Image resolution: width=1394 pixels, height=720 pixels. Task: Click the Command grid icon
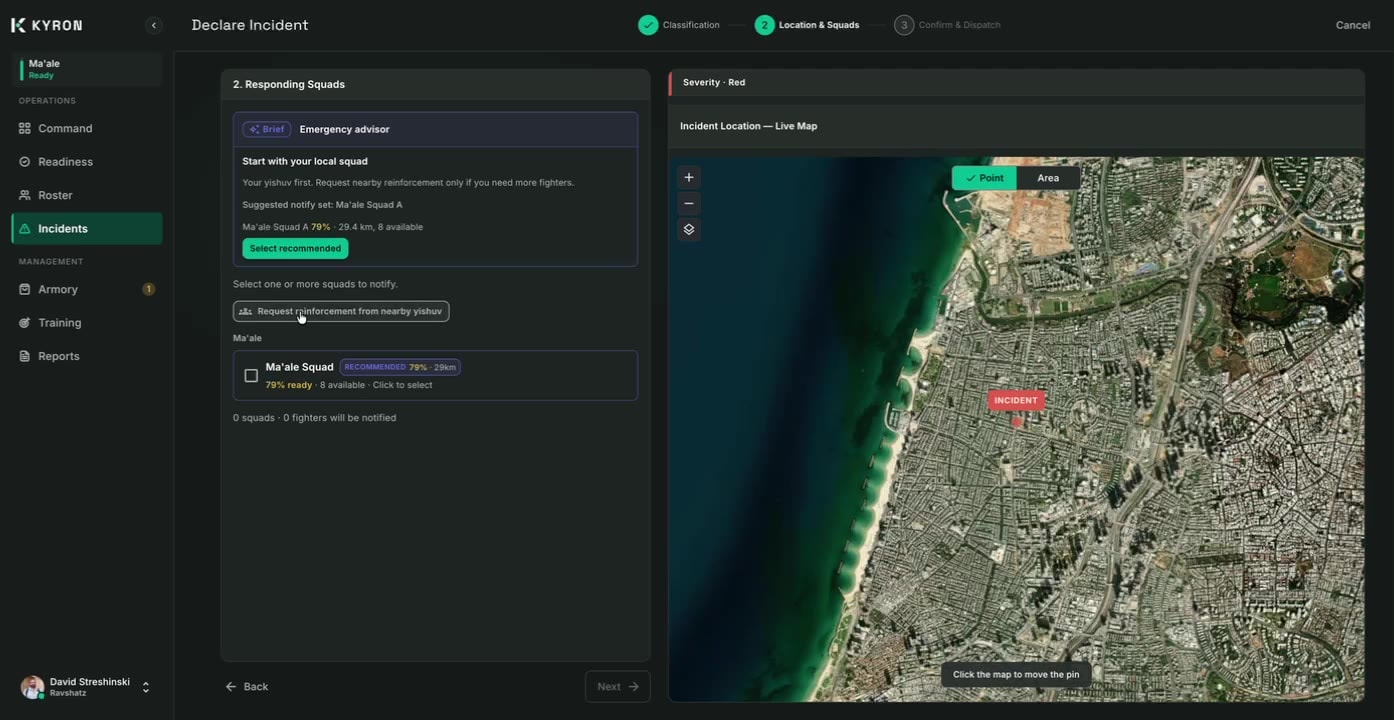point(25,128)
